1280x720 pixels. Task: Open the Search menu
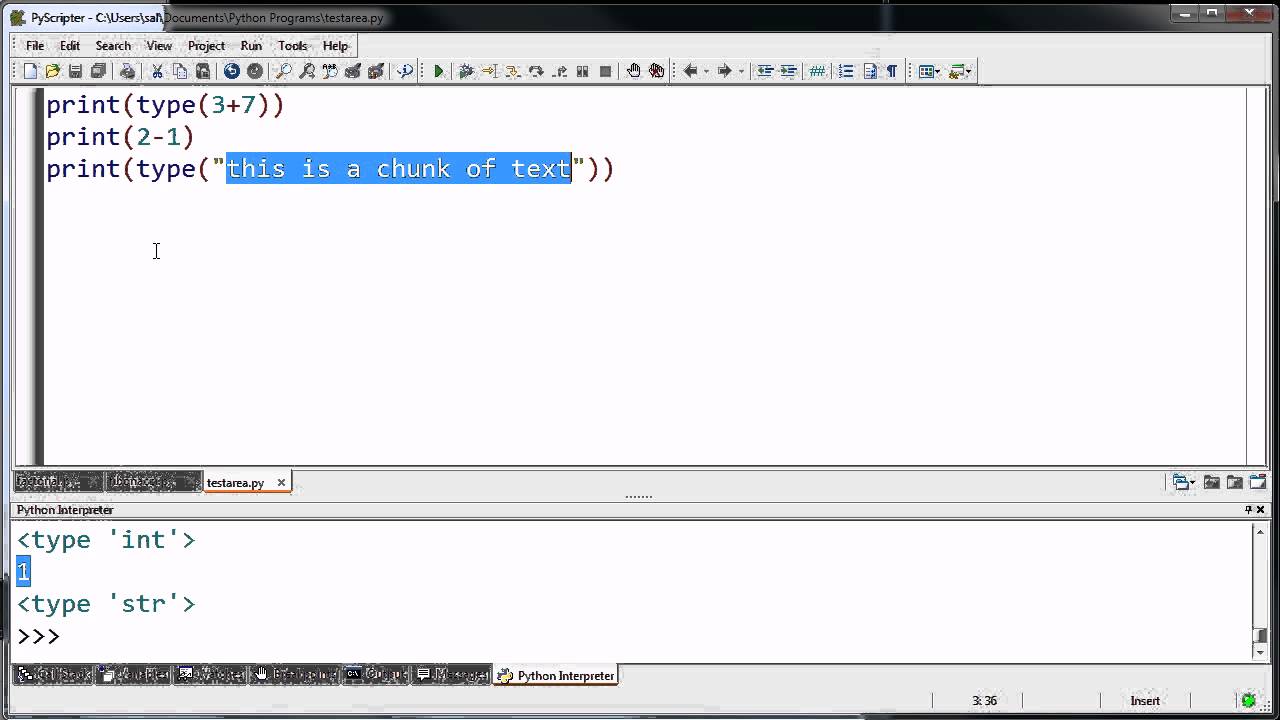click(x=113, y=46)
